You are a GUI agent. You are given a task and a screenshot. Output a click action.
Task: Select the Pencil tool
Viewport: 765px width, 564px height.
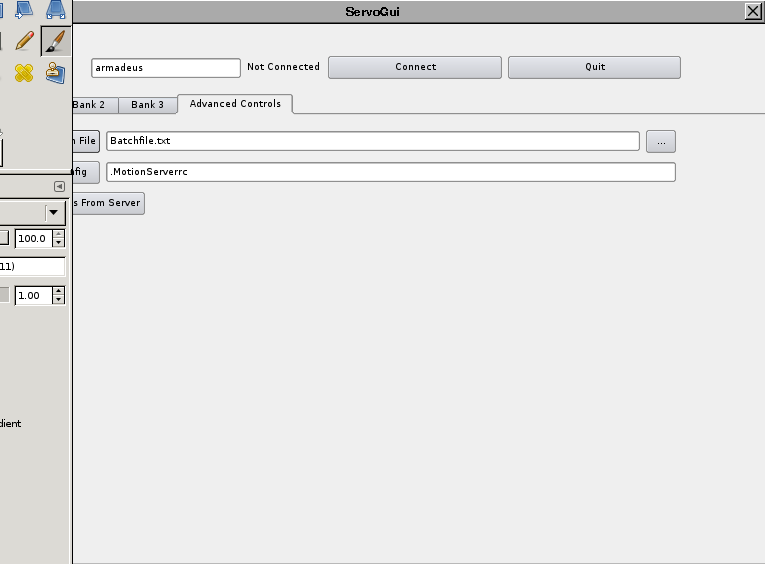click(24, 42)
